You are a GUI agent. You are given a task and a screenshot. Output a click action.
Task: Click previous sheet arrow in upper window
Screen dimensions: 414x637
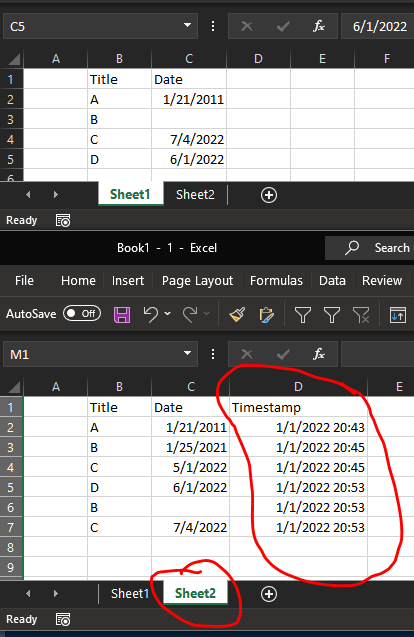(28, 195)
